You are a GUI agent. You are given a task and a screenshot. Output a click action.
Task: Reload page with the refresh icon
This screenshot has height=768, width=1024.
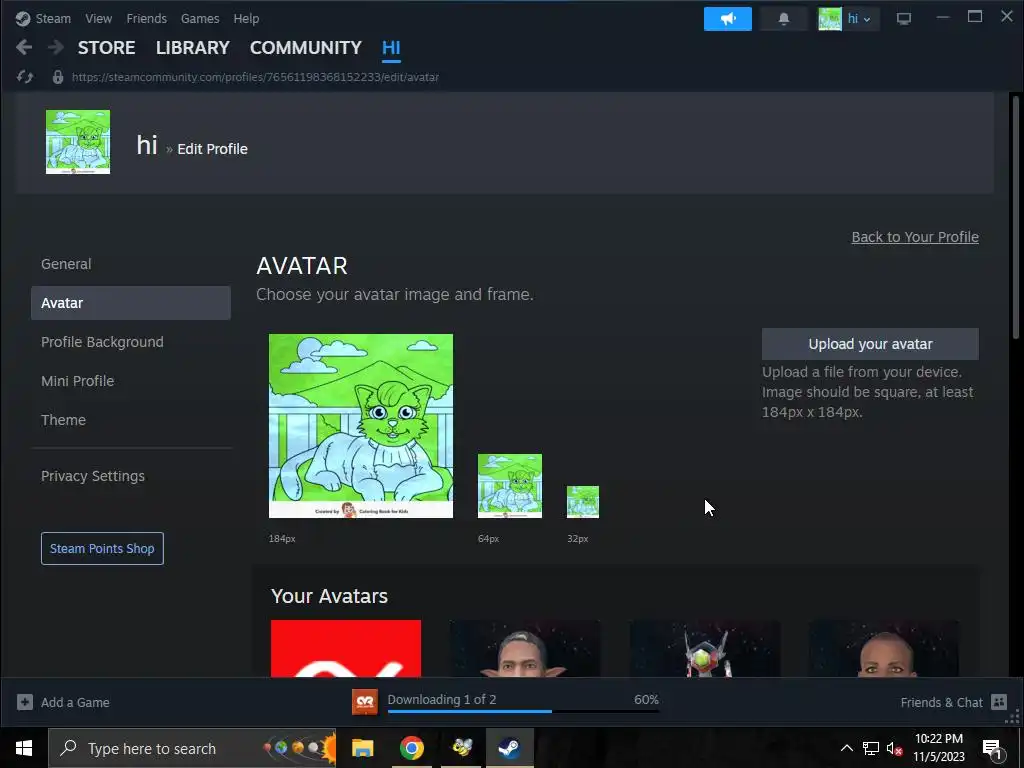[x=25, y=77]
